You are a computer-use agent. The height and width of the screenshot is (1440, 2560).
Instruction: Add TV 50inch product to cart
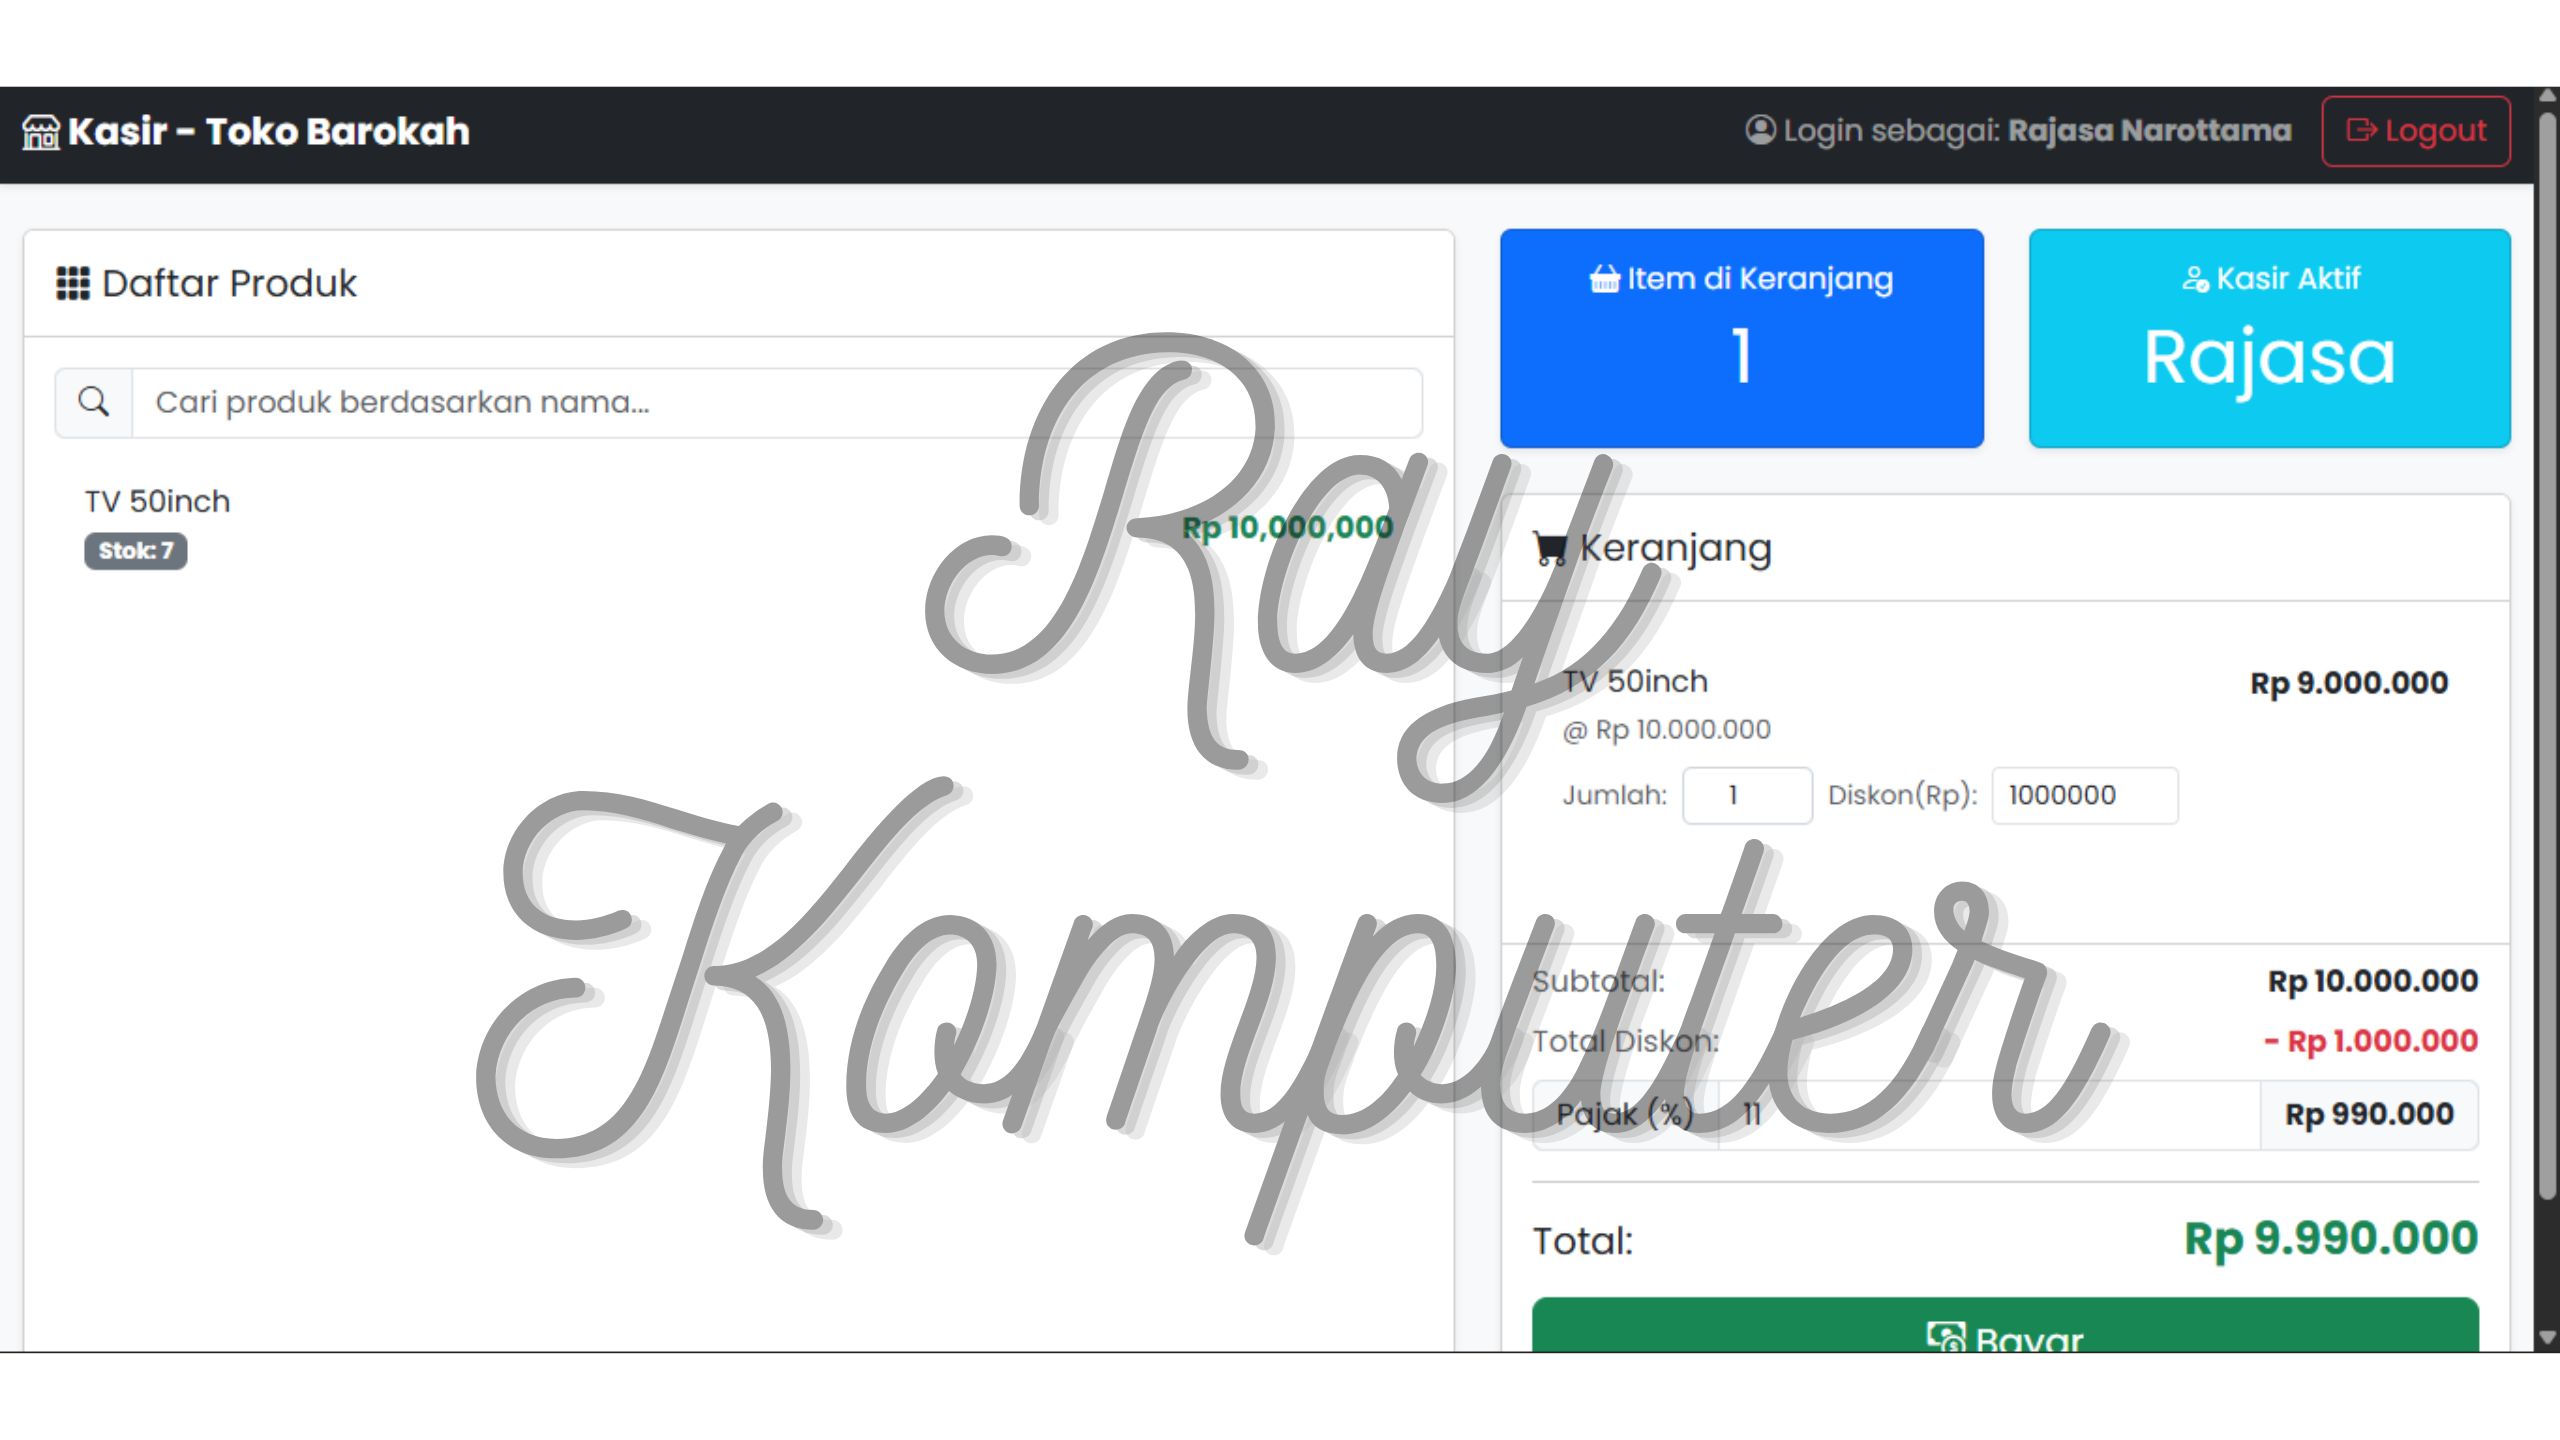coord(738,526)
